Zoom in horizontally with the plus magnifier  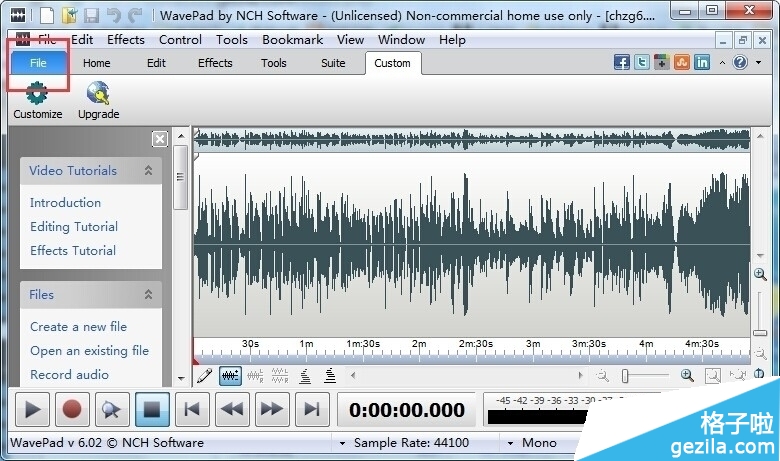click(x=687, y=375)
